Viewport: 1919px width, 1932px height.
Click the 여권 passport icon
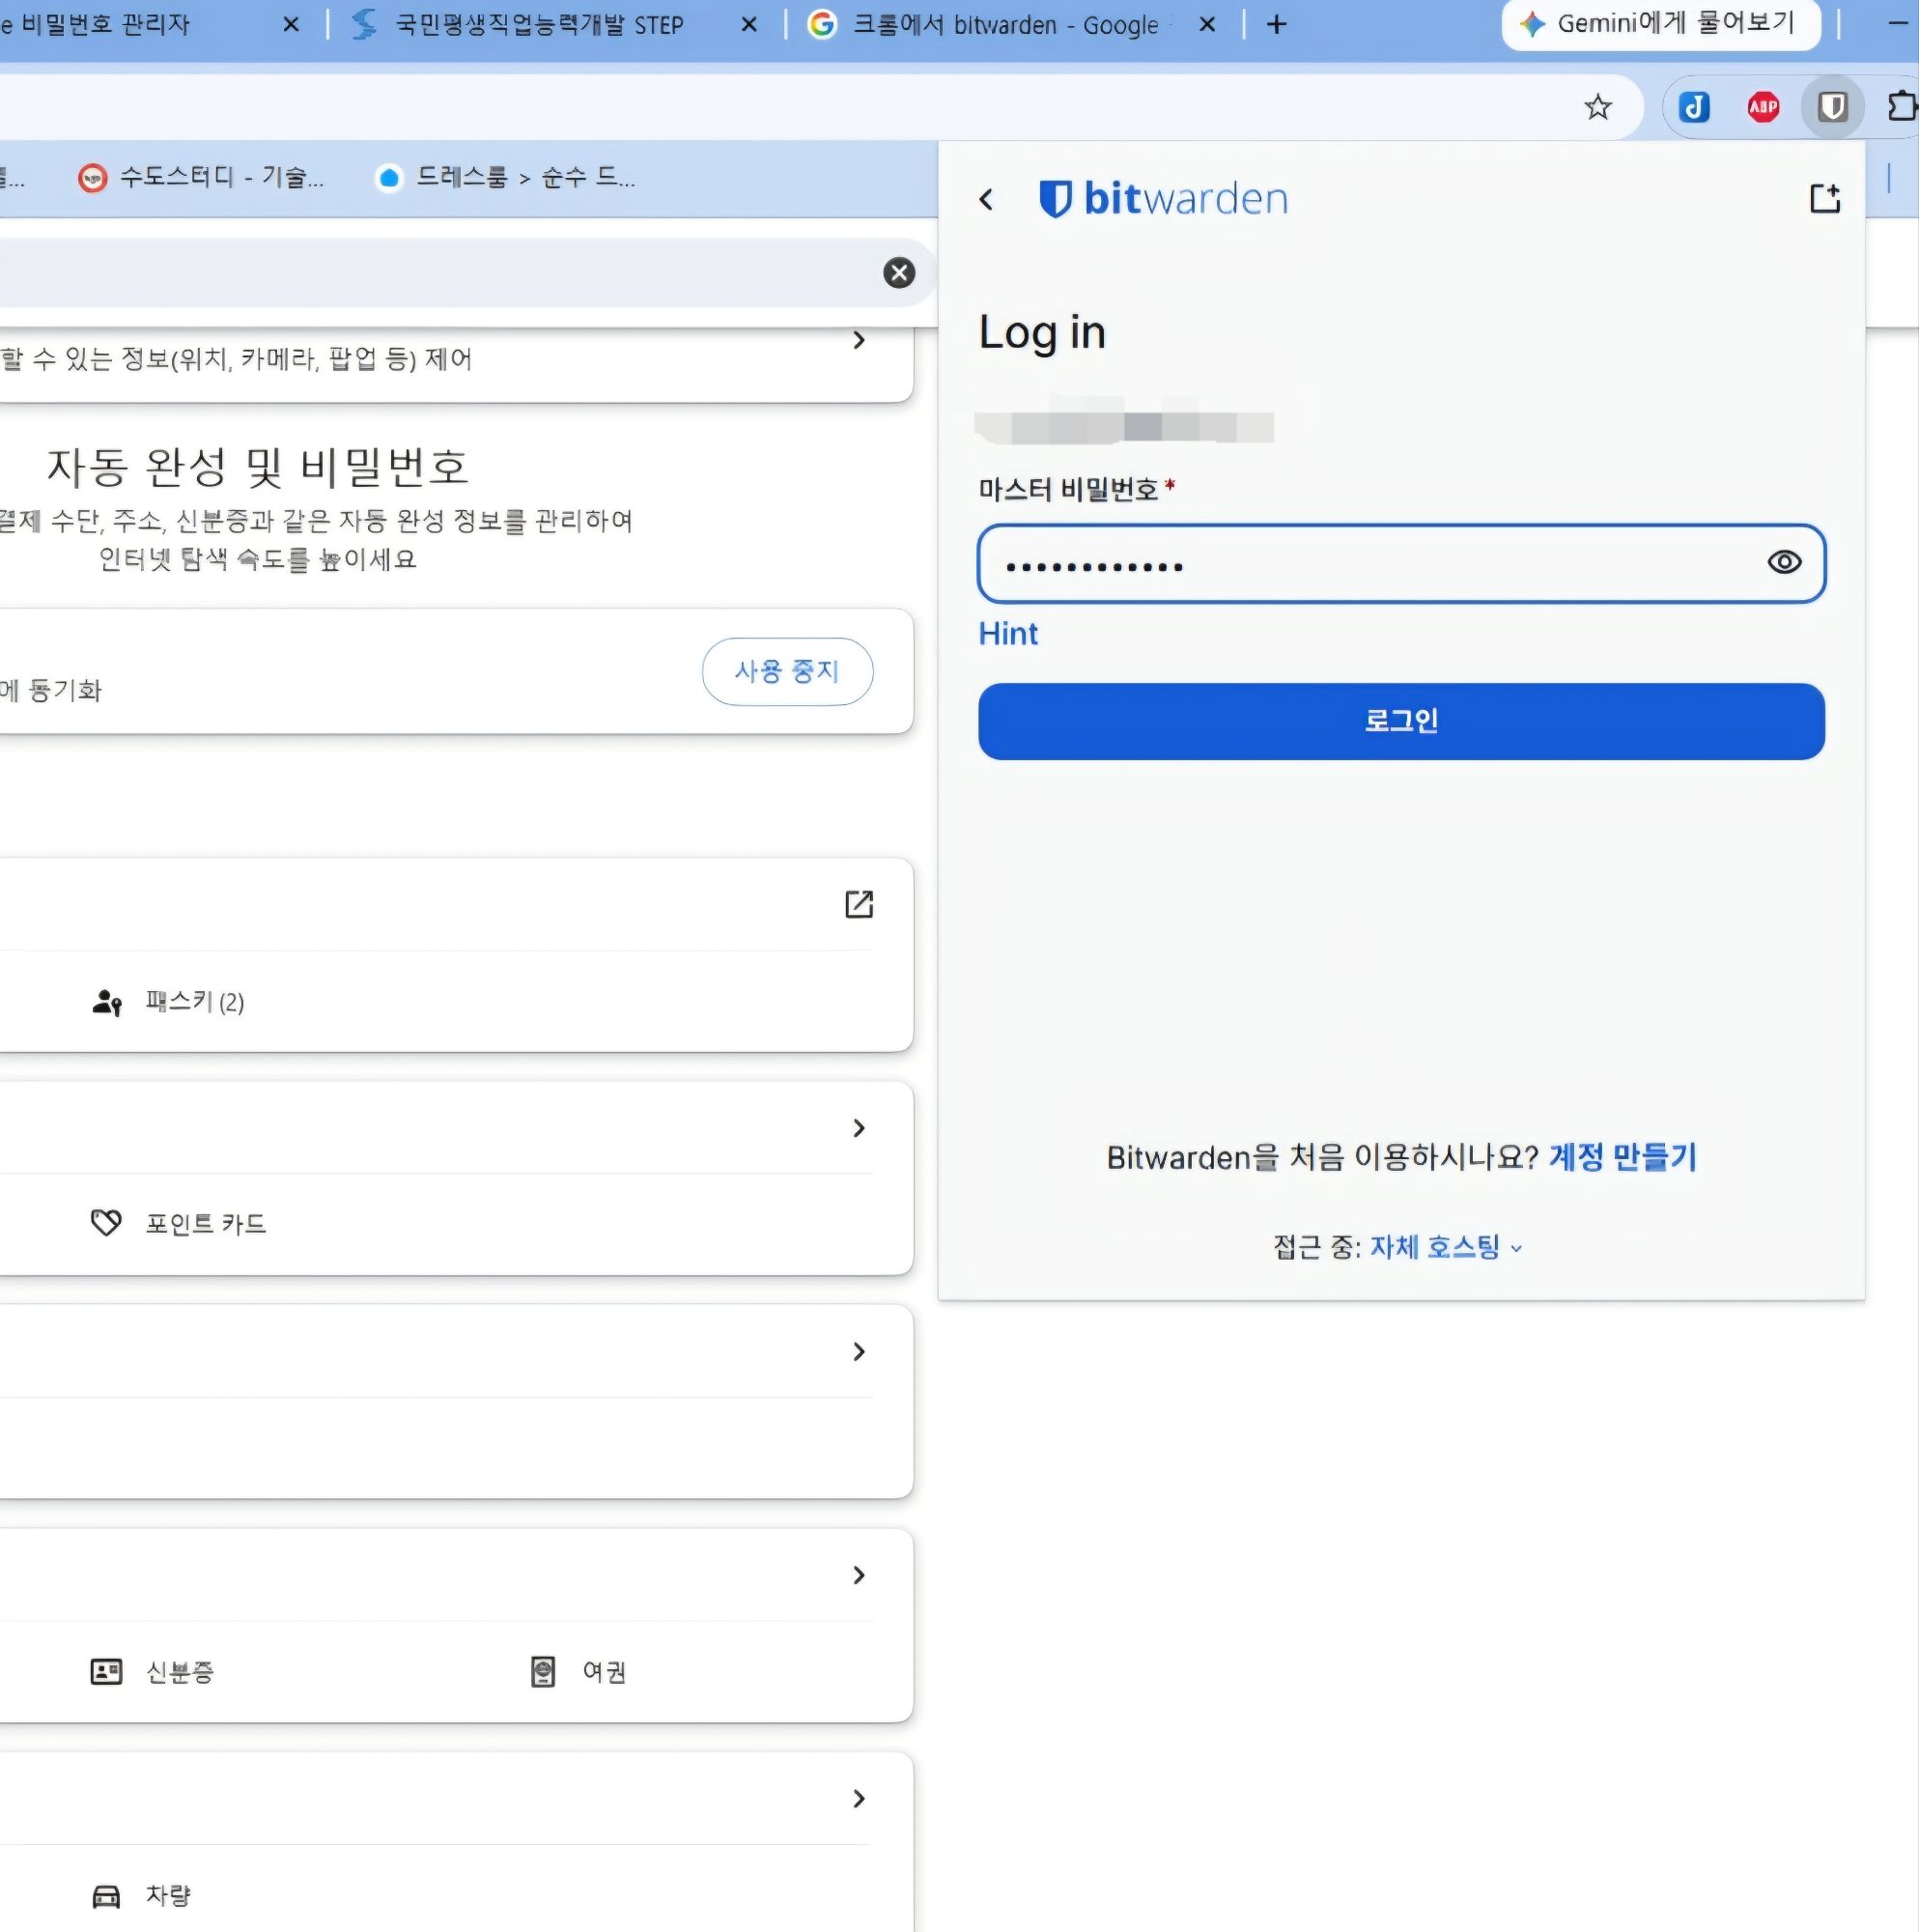pyautogui.click(x=542, y=1671)
